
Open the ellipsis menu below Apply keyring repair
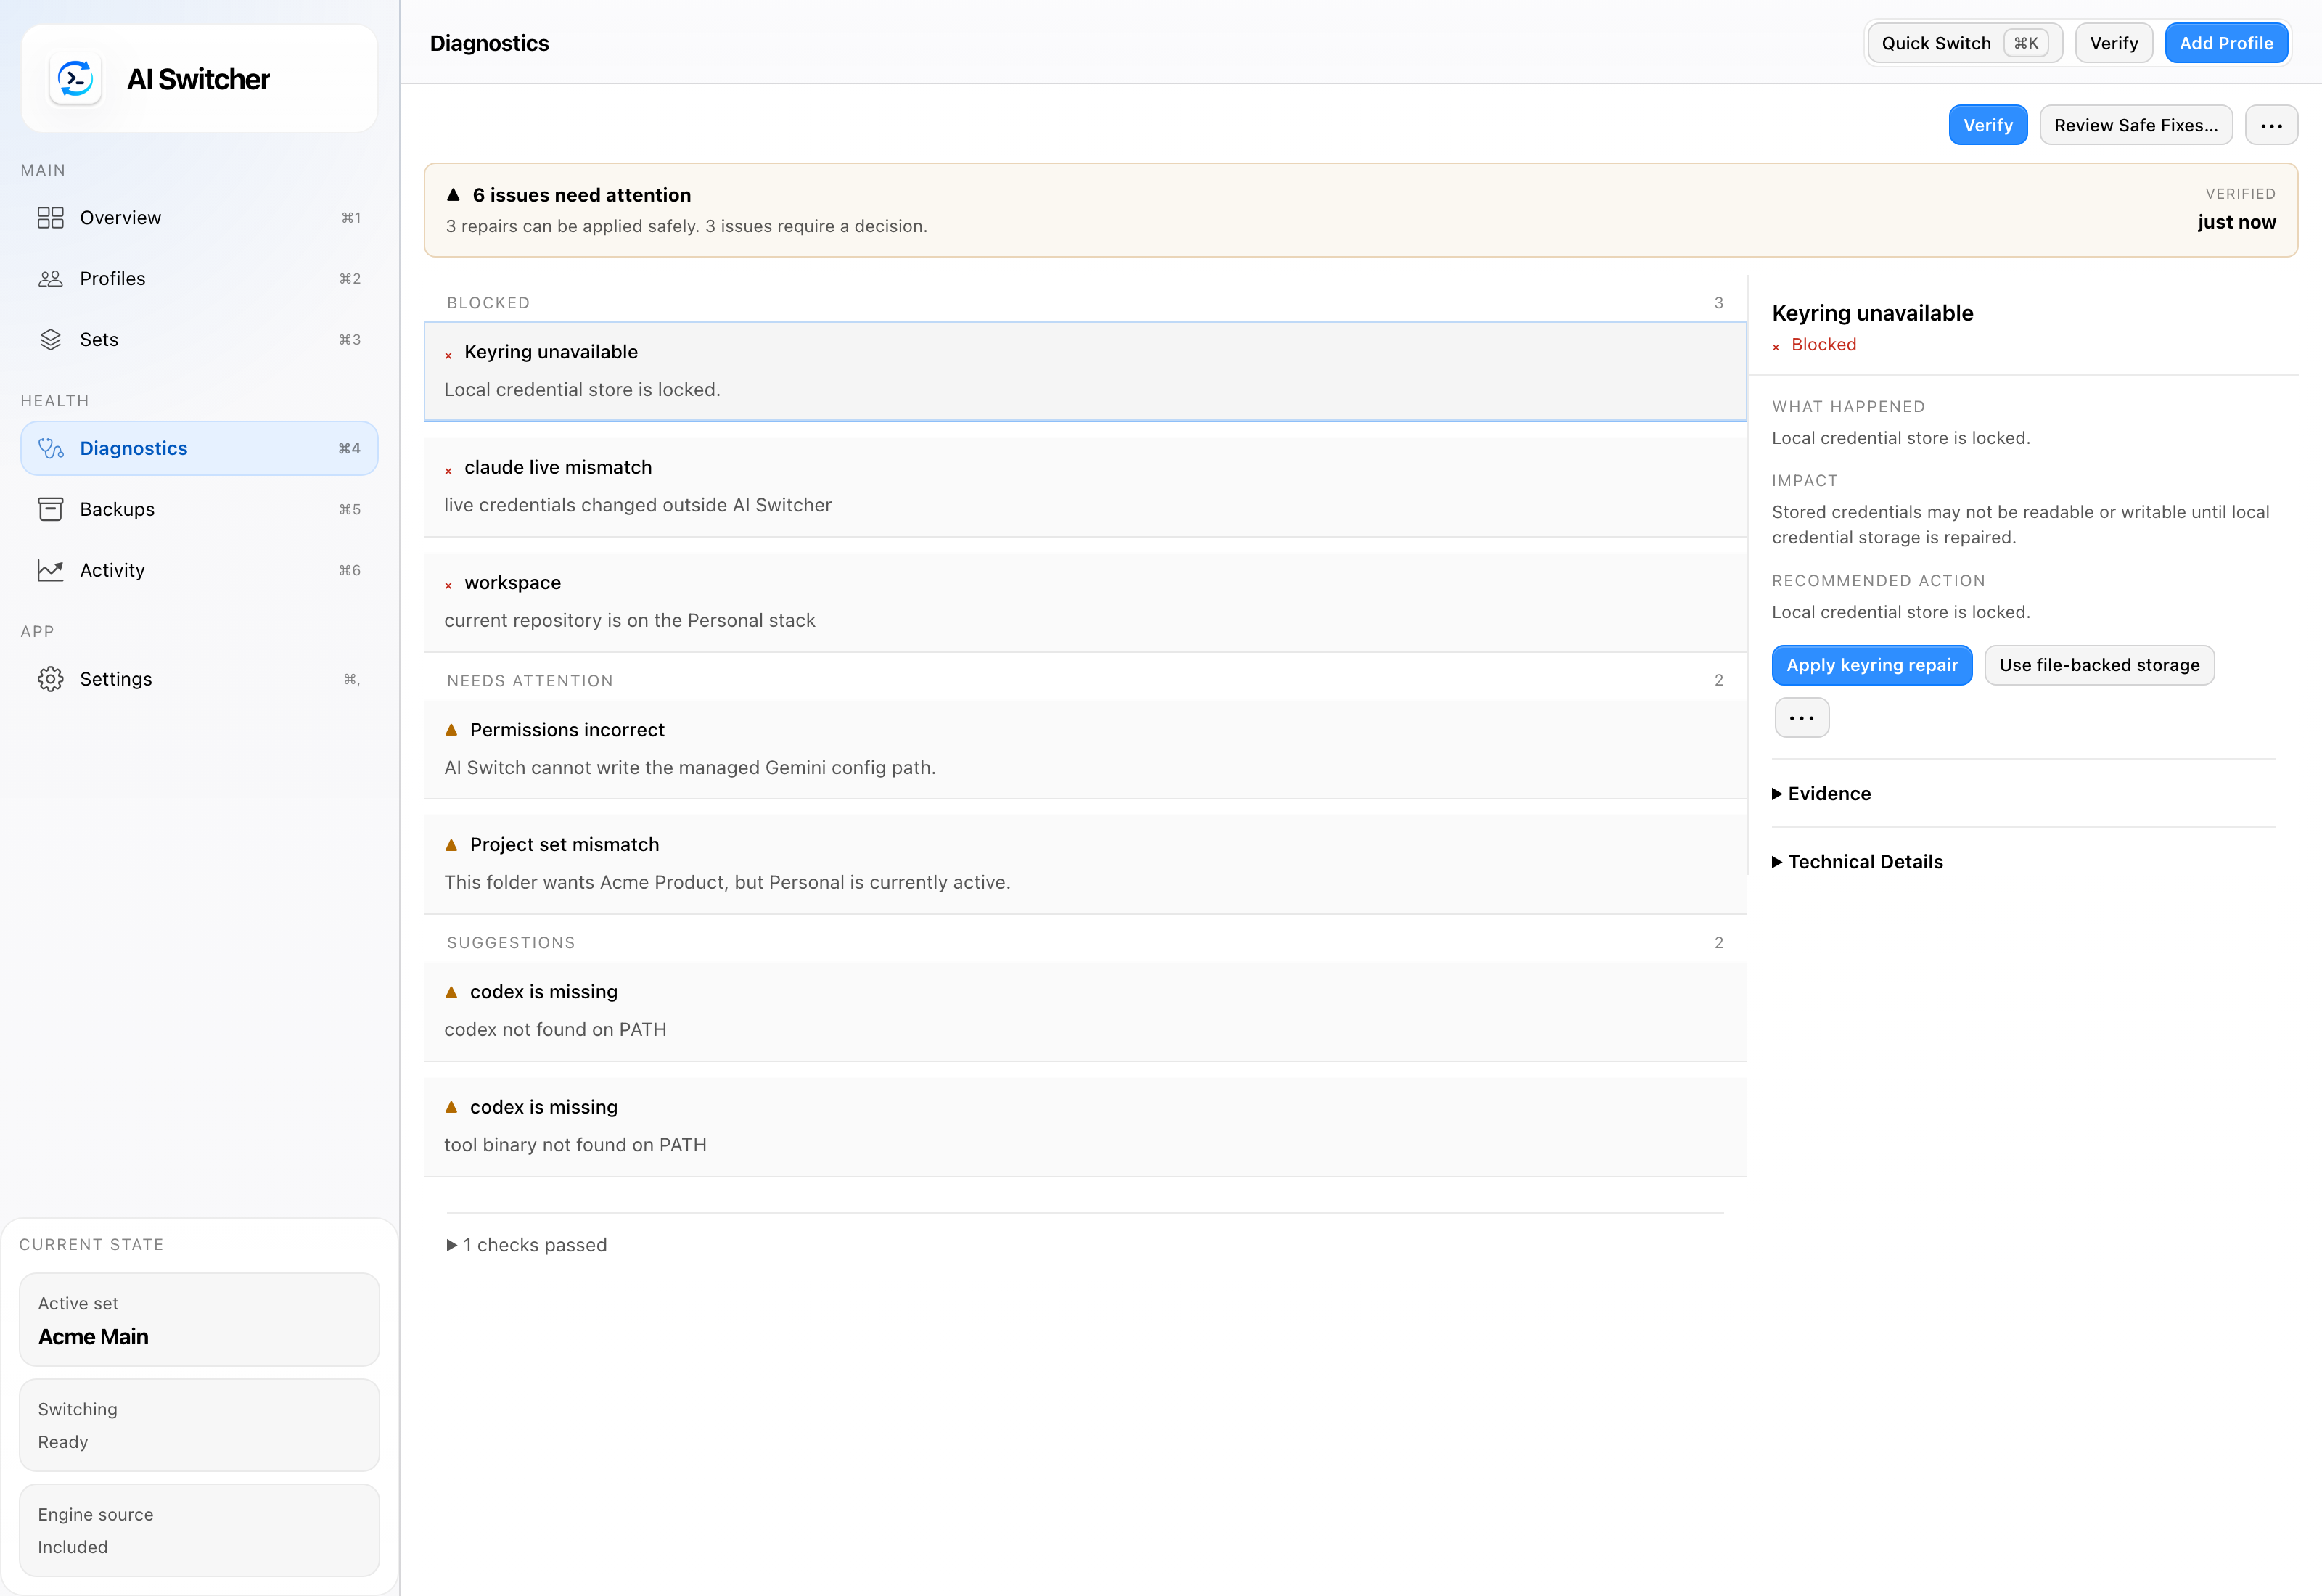(1801, 718)
